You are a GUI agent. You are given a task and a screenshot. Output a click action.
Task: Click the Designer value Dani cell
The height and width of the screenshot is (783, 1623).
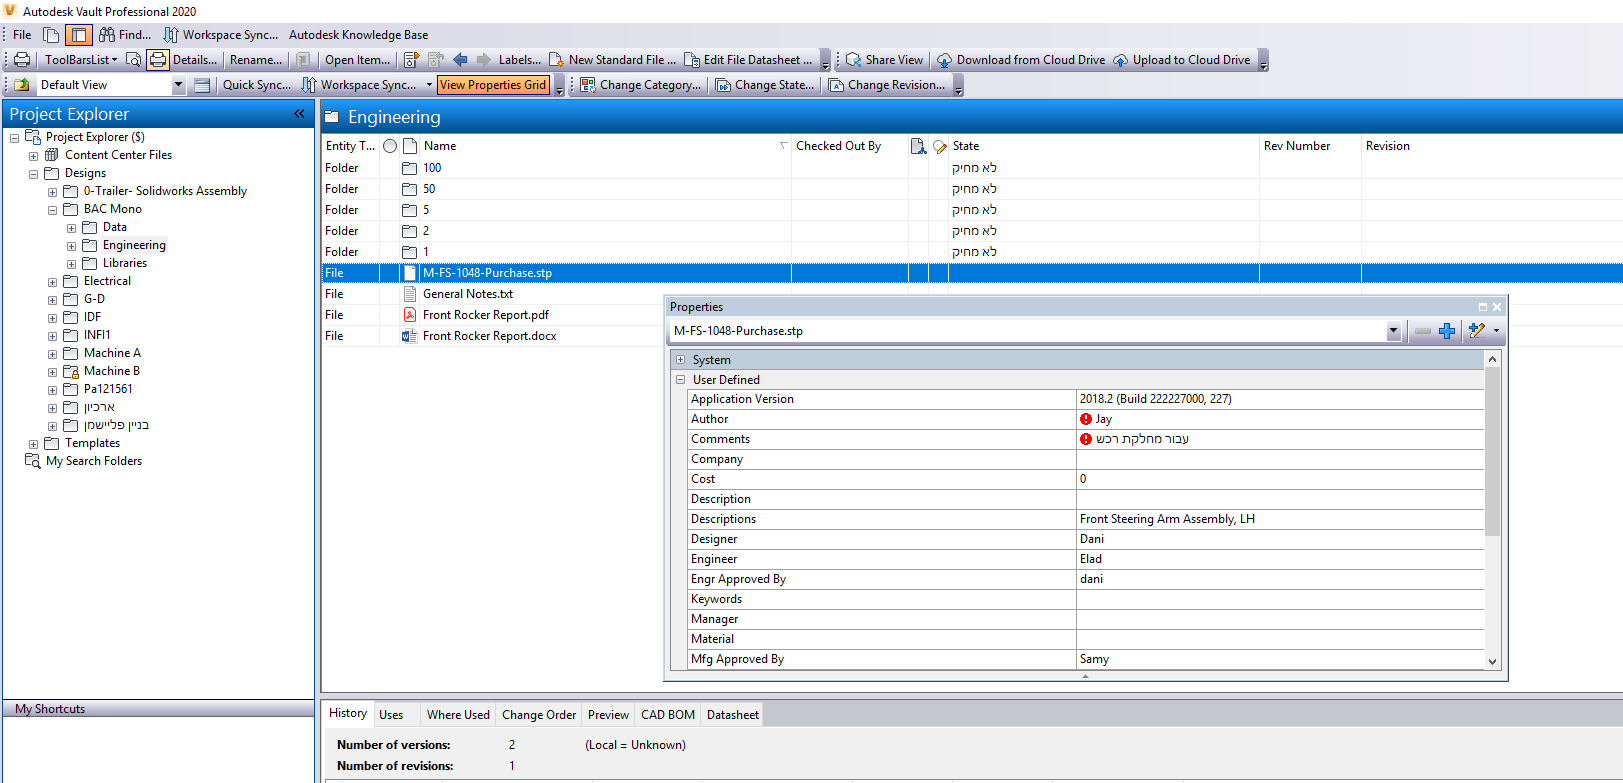tap(1280, 539)
